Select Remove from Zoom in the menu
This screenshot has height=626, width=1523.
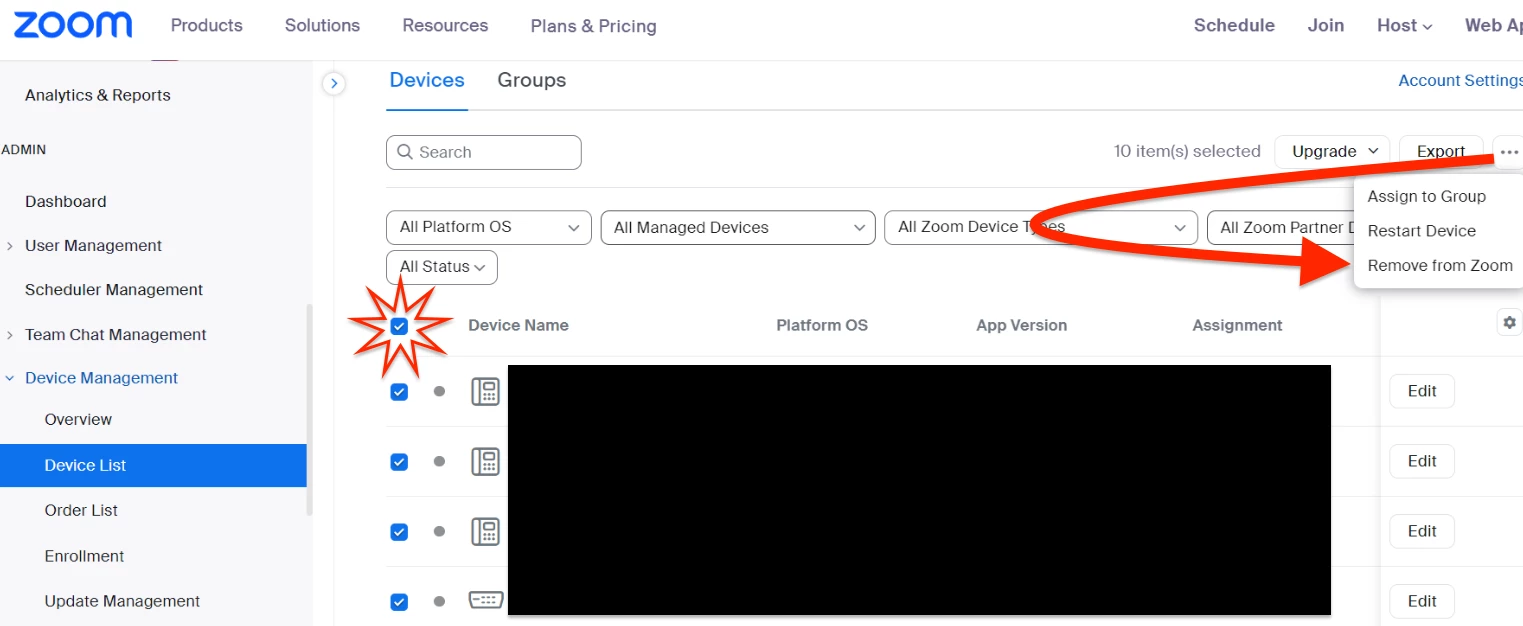(x=1440, y=266)
